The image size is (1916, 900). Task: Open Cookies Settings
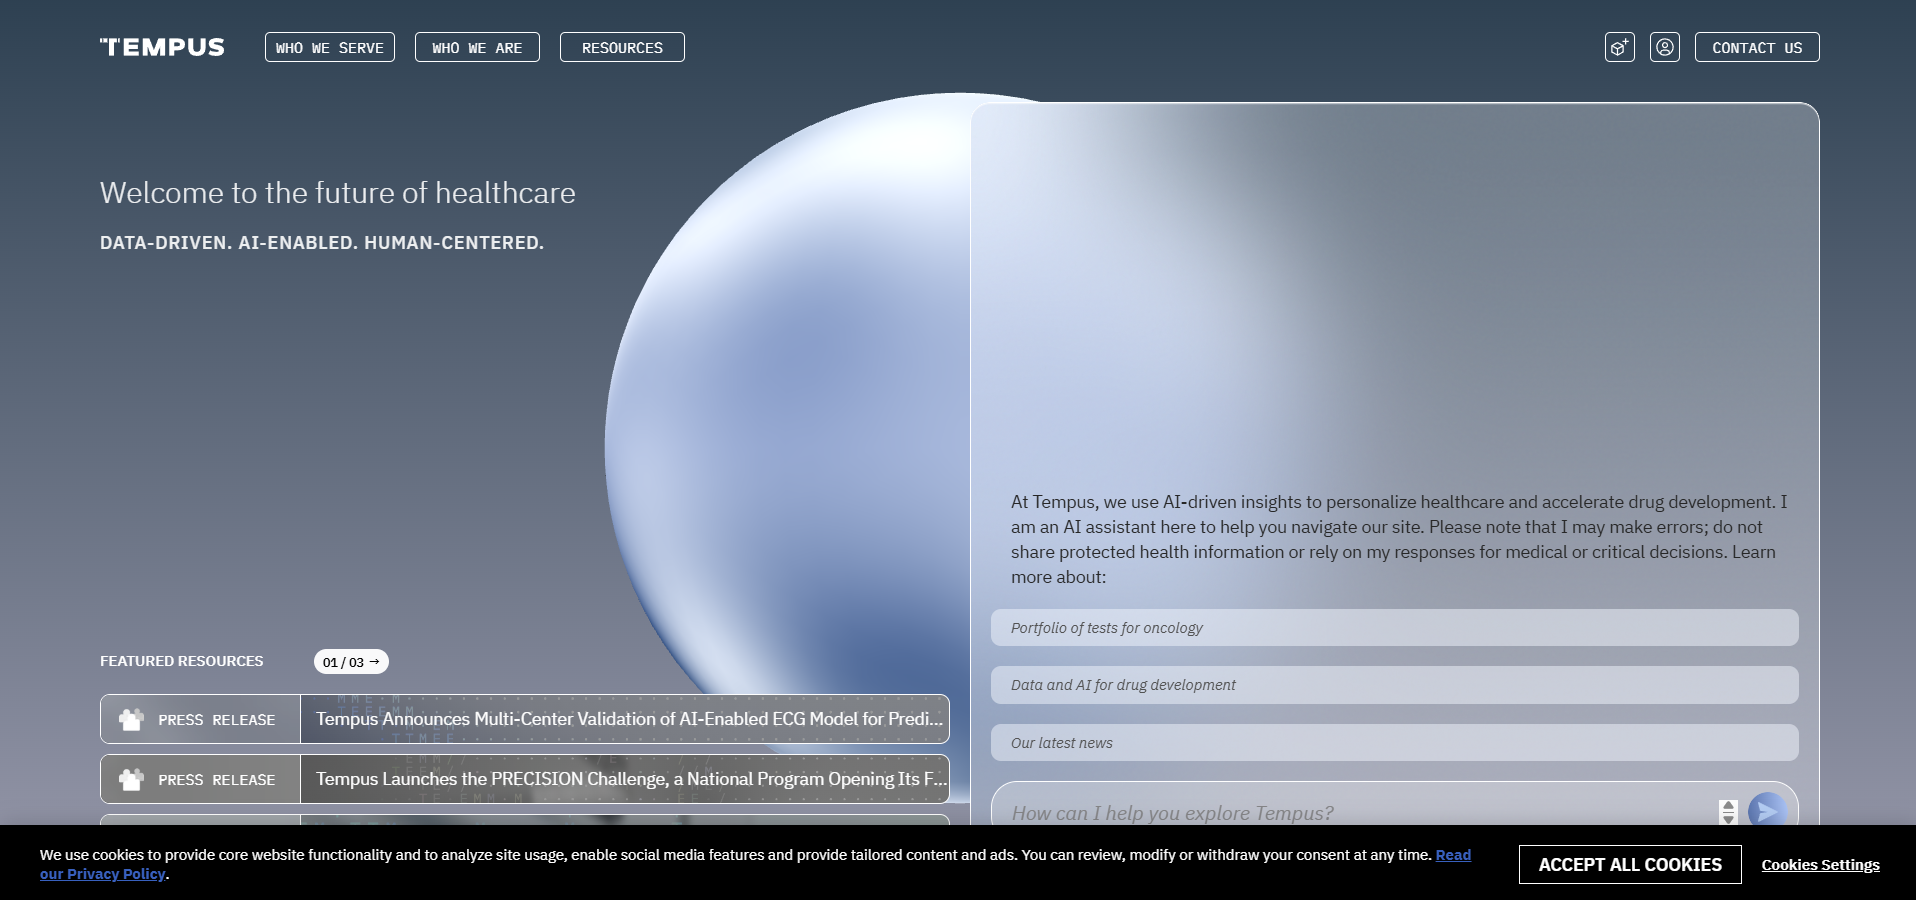click(x=1820, y=865)
